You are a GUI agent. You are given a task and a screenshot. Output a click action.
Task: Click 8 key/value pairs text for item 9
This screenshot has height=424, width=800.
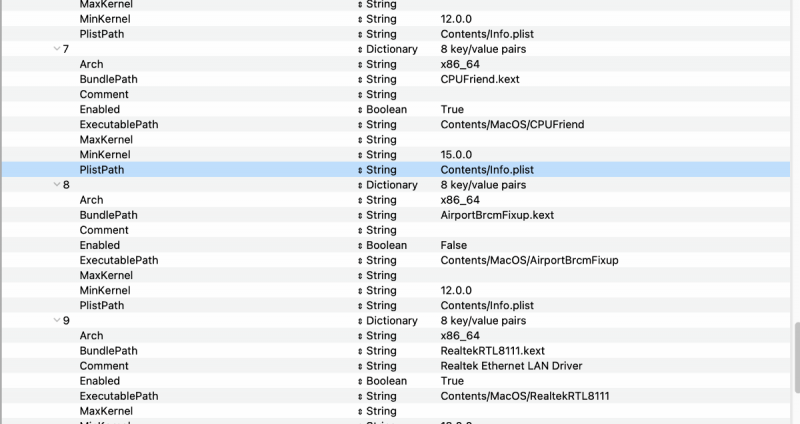coord(483,320)
